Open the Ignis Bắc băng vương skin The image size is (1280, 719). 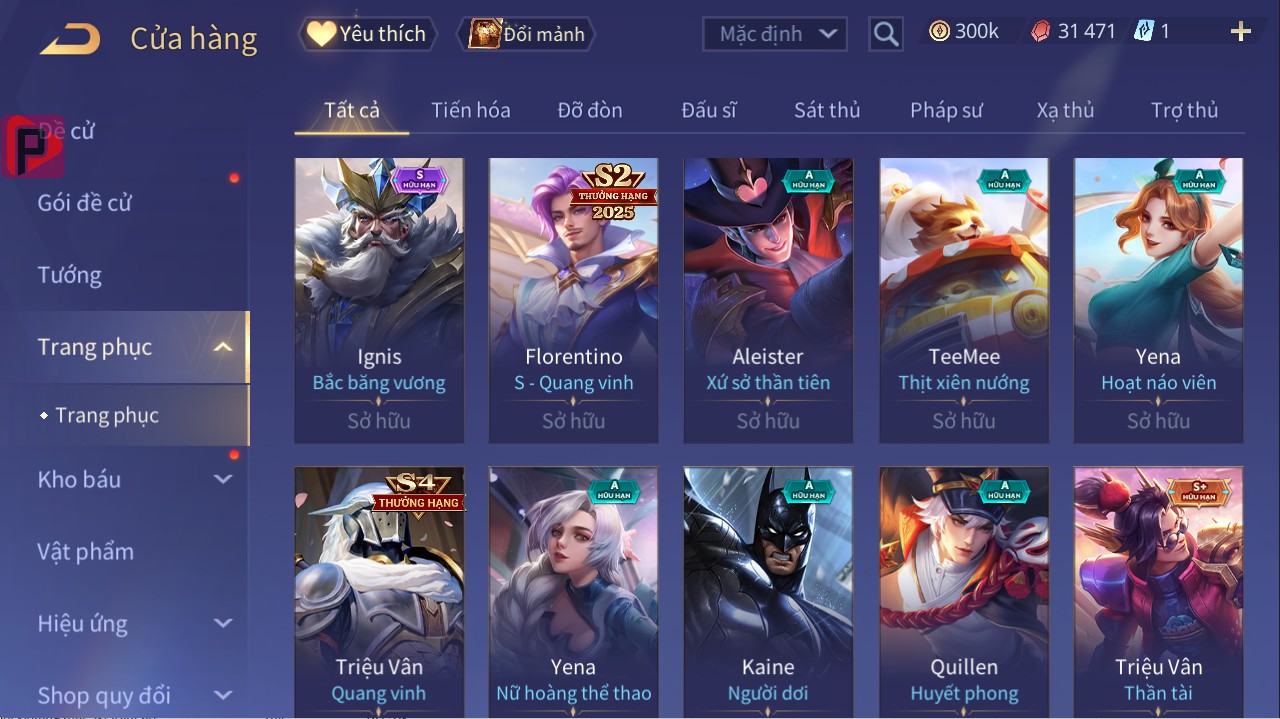pos(379,300)
